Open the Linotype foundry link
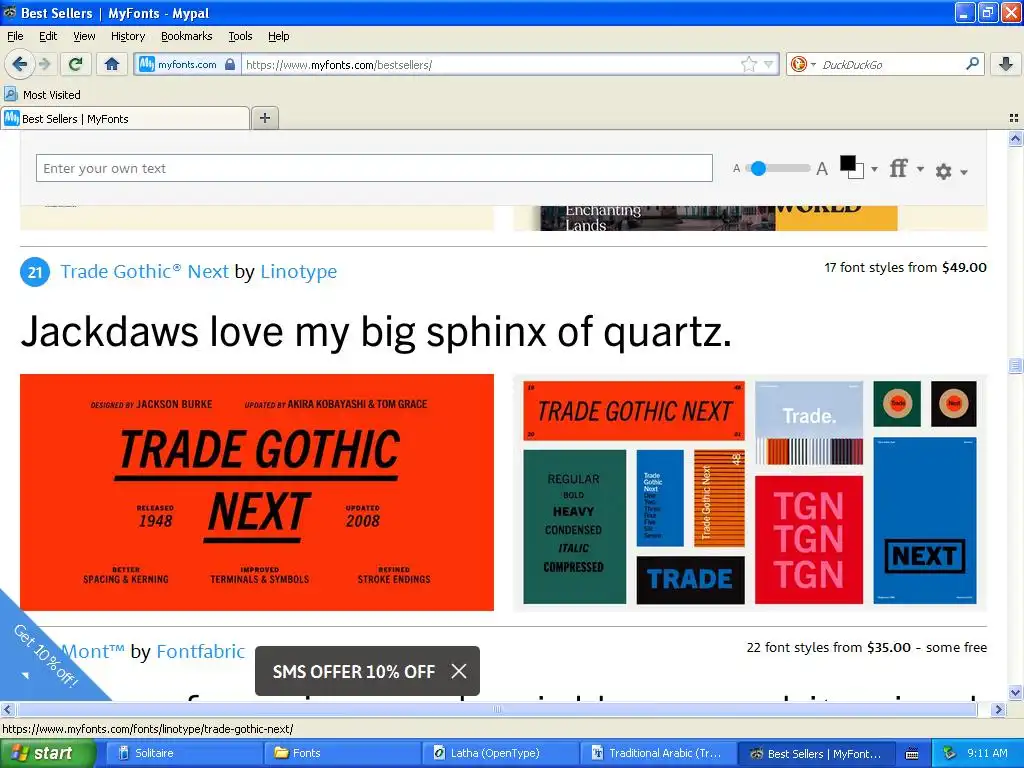This screenshot has width=1024, height=768. [298, 271]
